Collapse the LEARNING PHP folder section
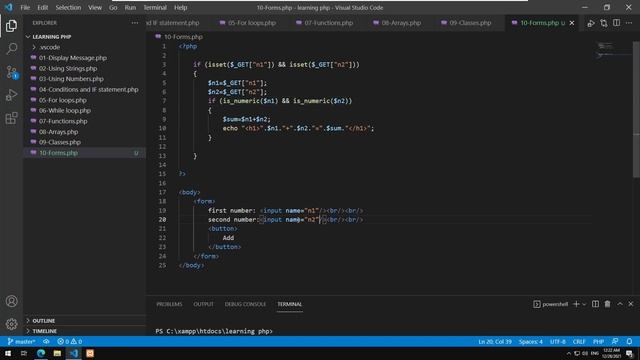 (x=84, y=37)
